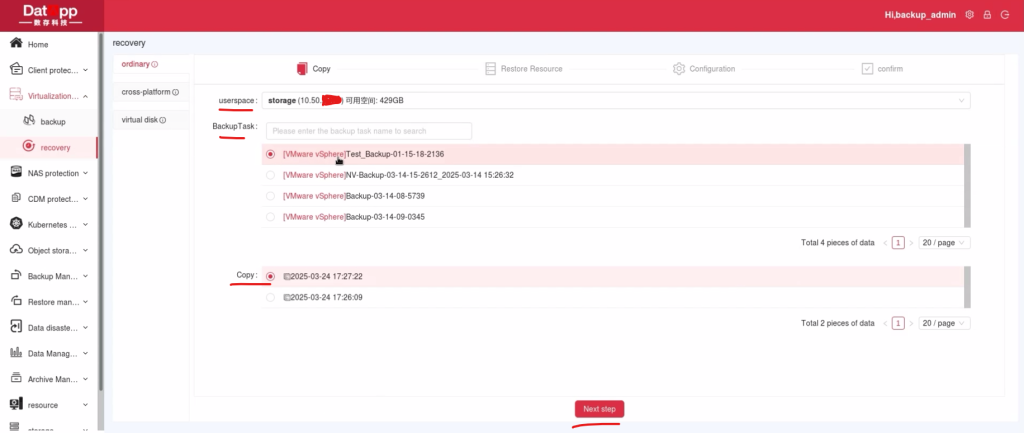Click the Kubernetes sidebar icon

pyautogui.click(x=16, y=224)
